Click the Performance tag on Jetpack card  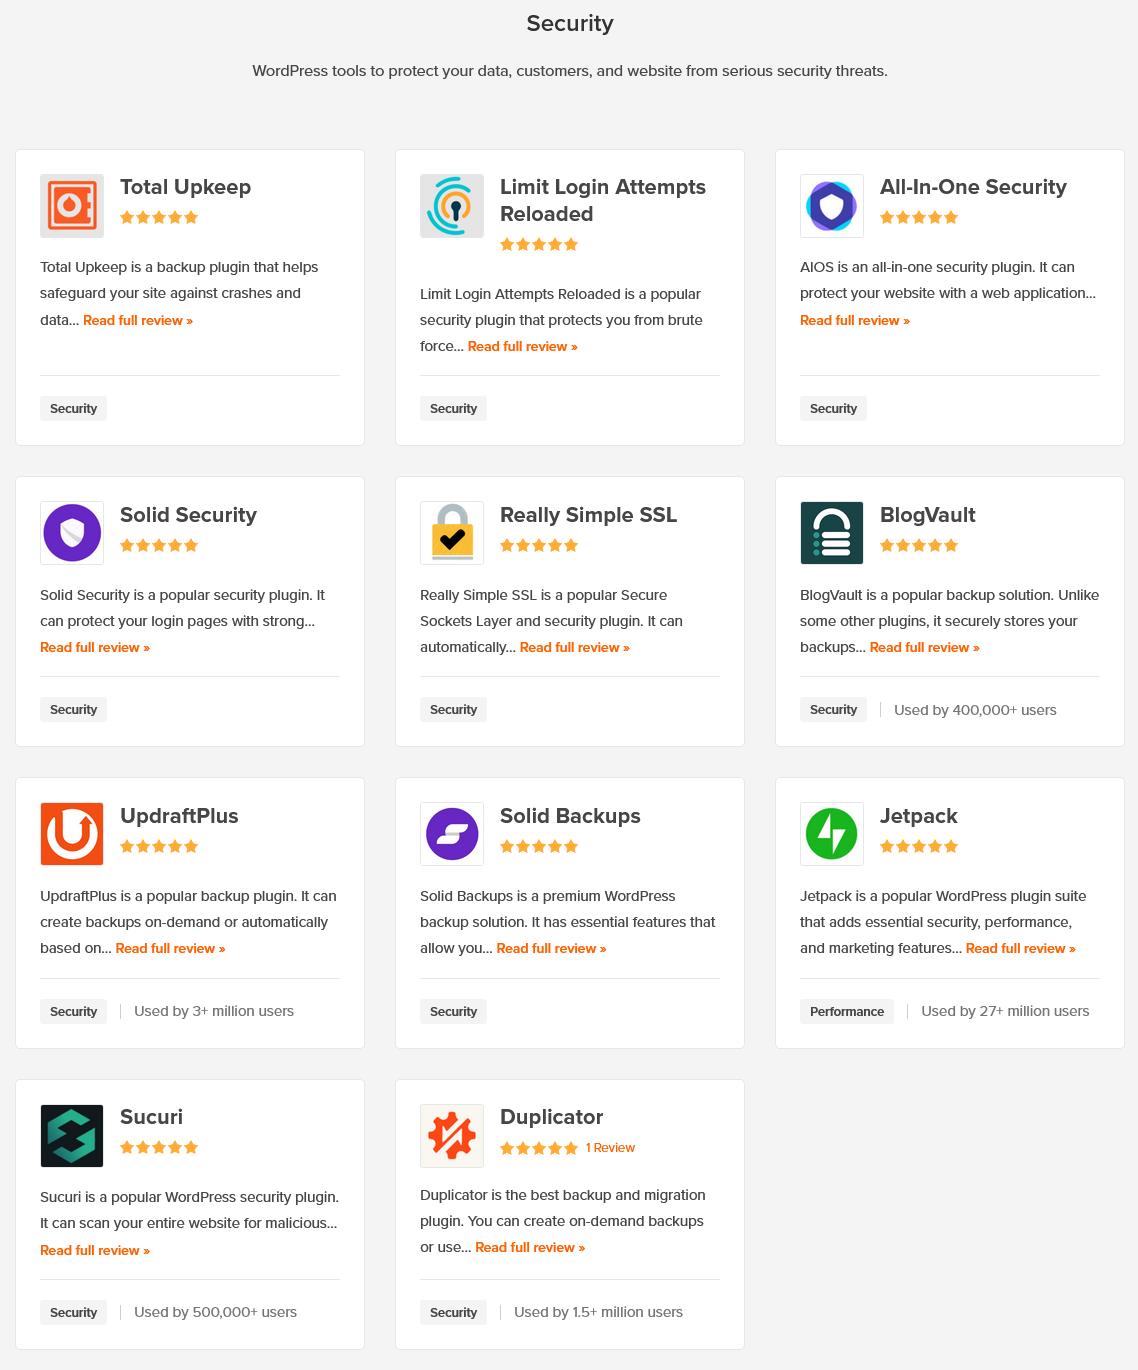click(847, 1011)
